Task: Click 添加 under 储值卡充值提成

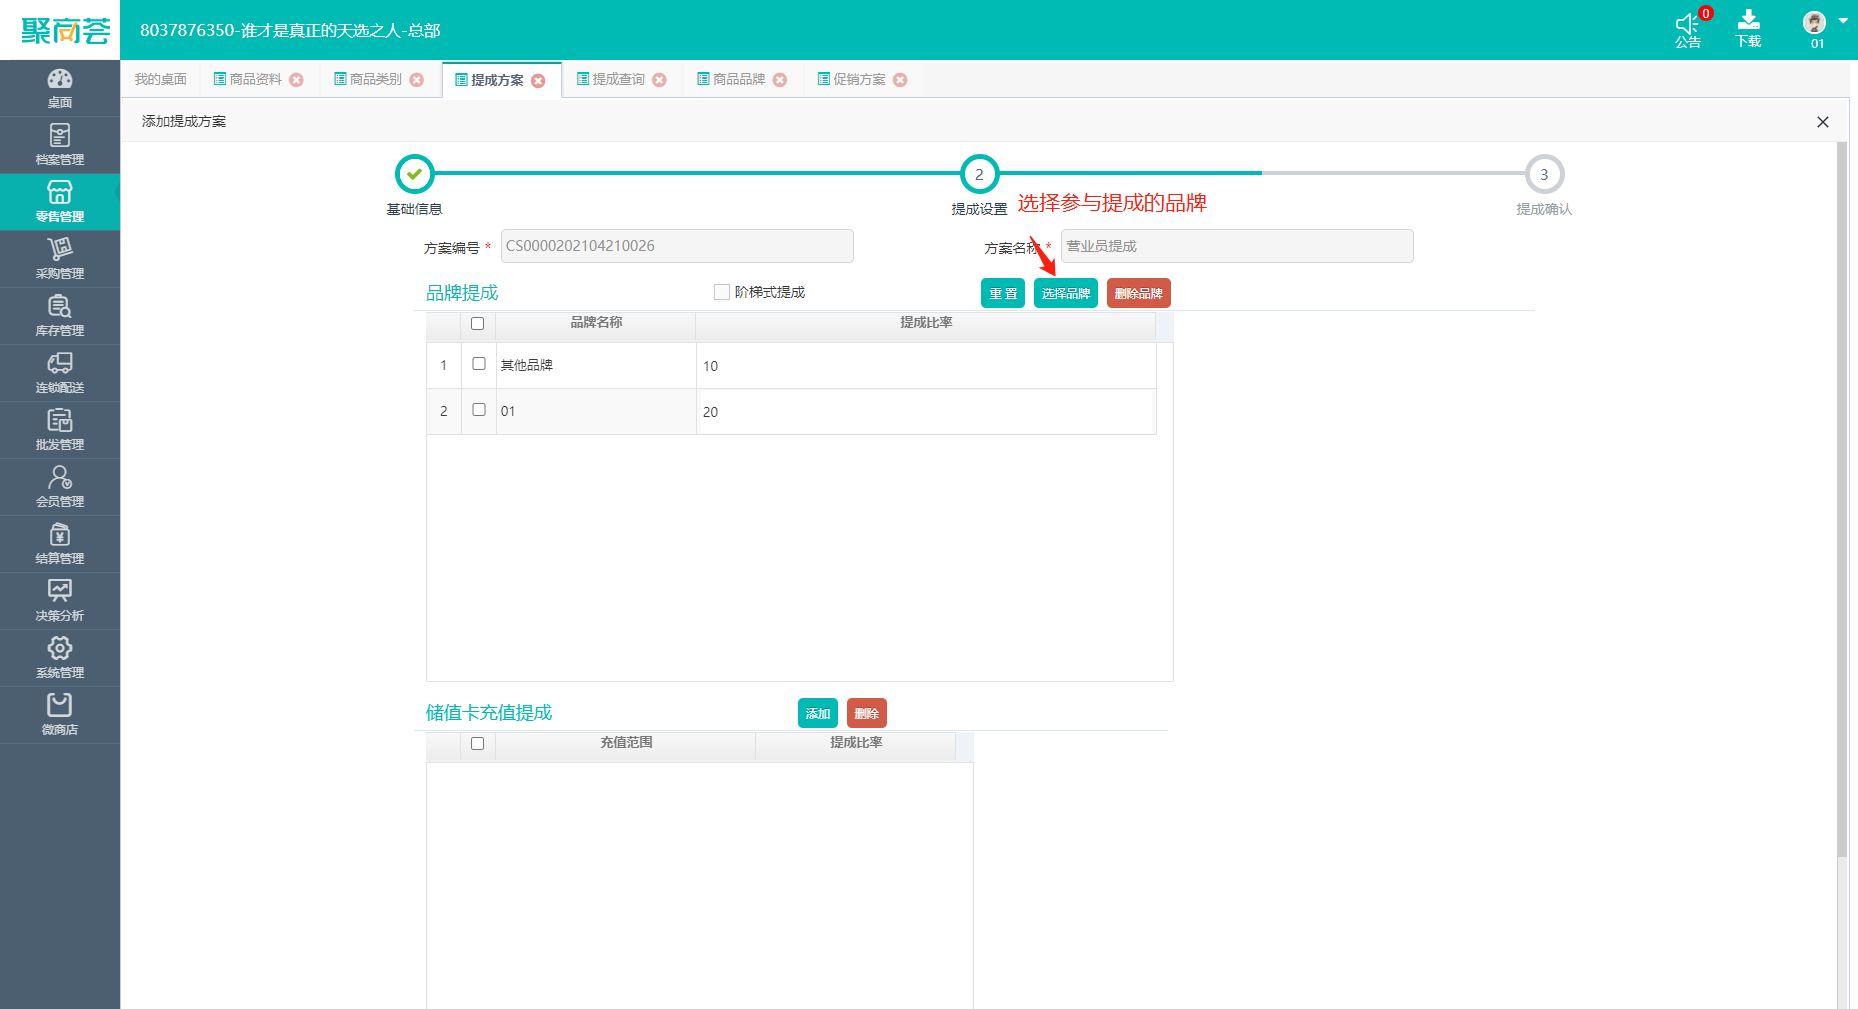Action: 818,713
